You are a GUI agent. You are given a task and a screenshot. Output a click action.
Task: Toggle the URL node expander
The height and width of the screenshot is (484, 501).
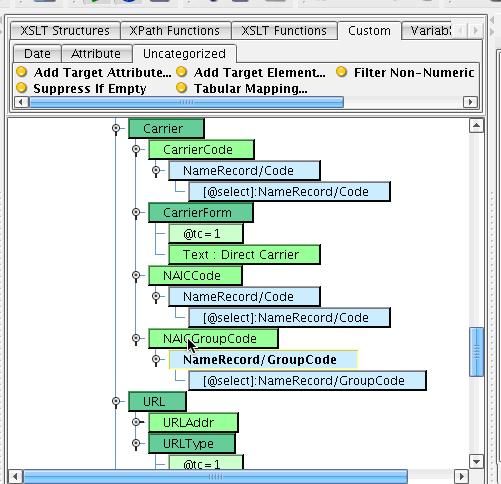[x=116, y=401]
